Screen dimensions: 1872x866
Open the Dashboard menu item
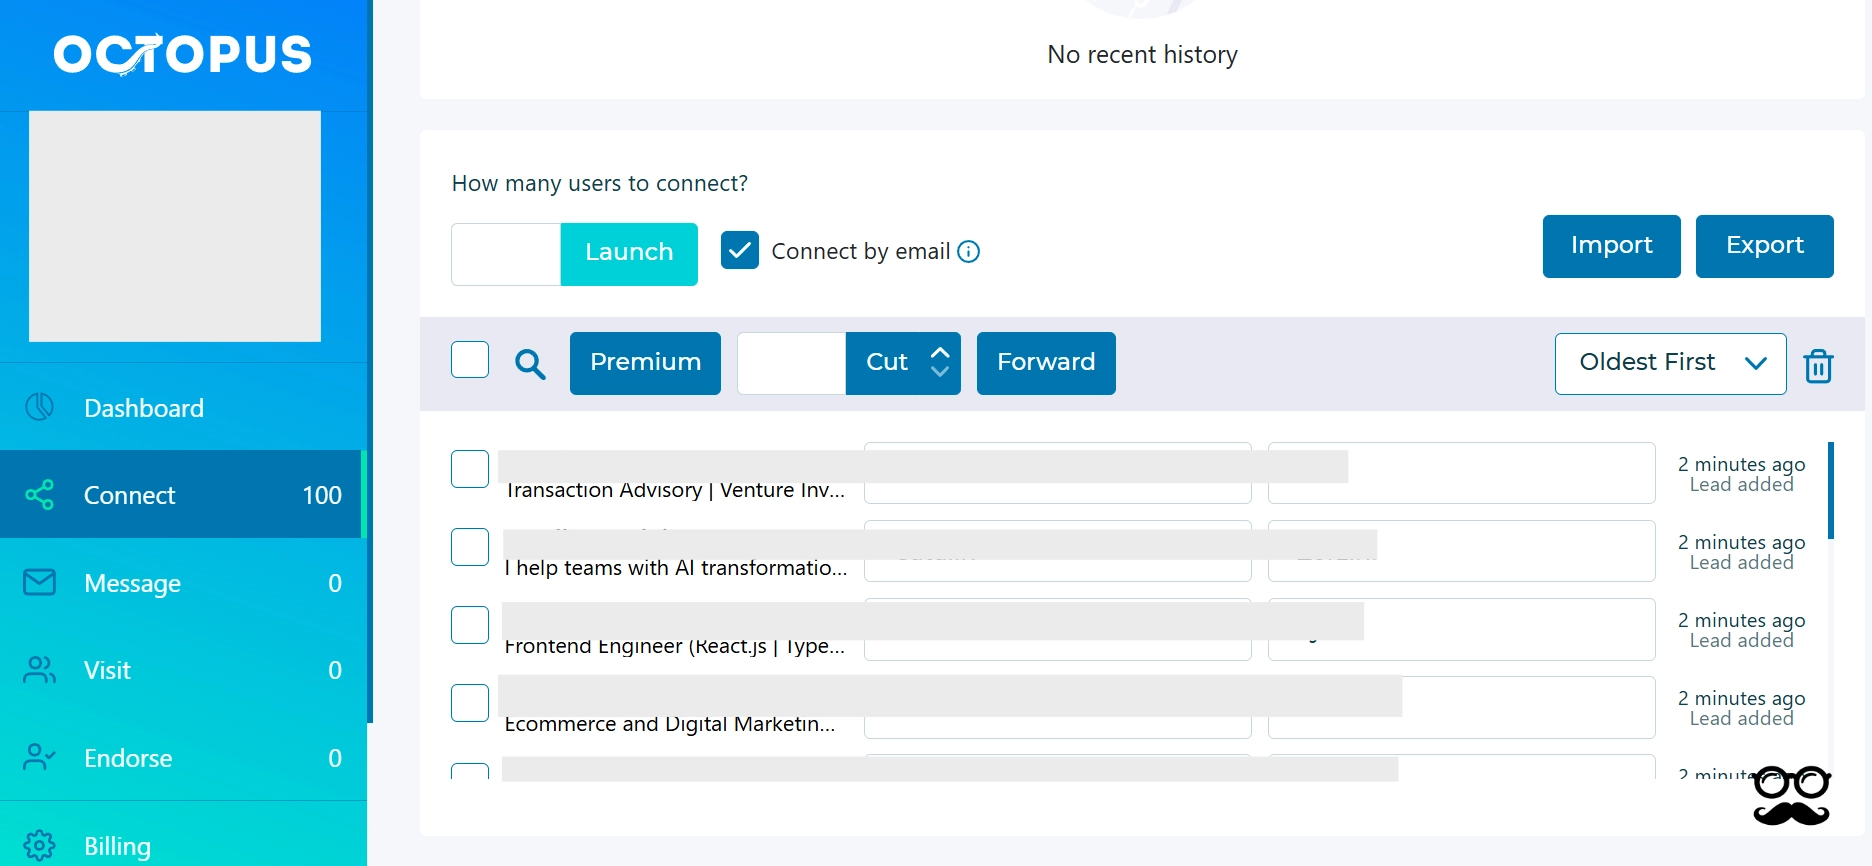click(183, 407)
